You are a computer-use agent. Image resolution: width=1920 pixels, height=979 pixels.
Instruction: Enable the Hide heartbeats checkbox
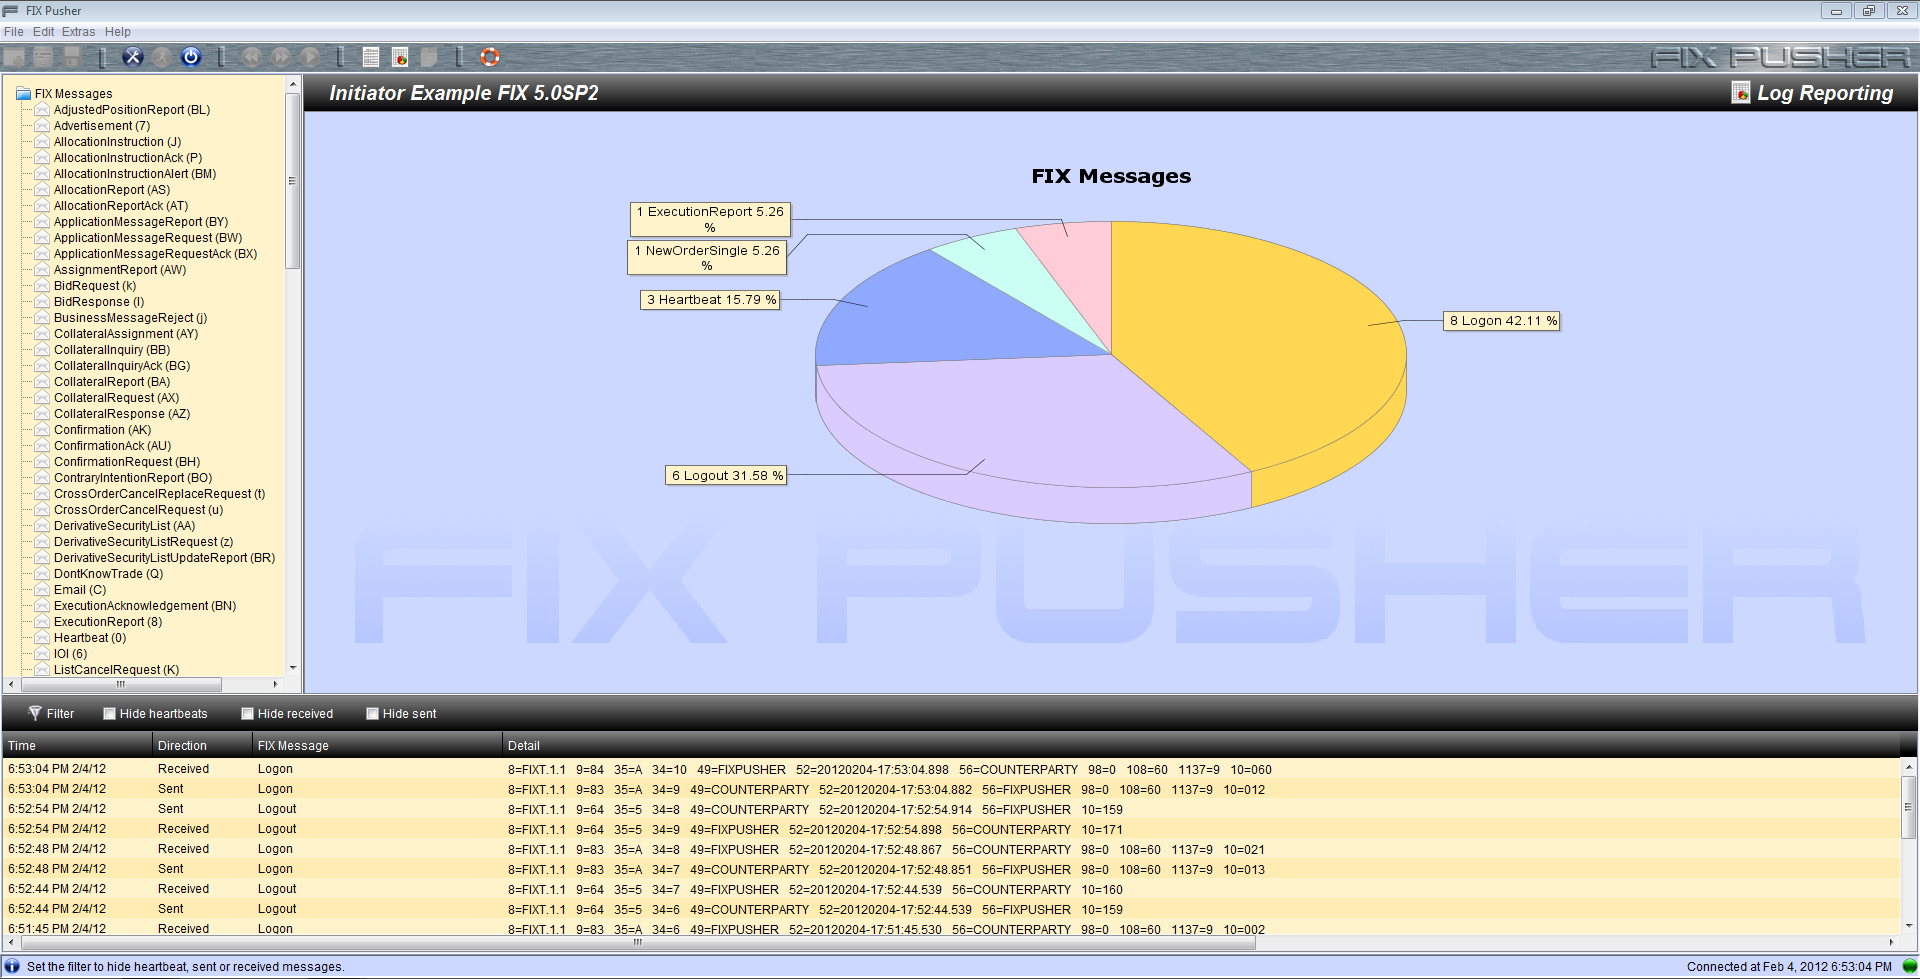(x=110, y=714)
